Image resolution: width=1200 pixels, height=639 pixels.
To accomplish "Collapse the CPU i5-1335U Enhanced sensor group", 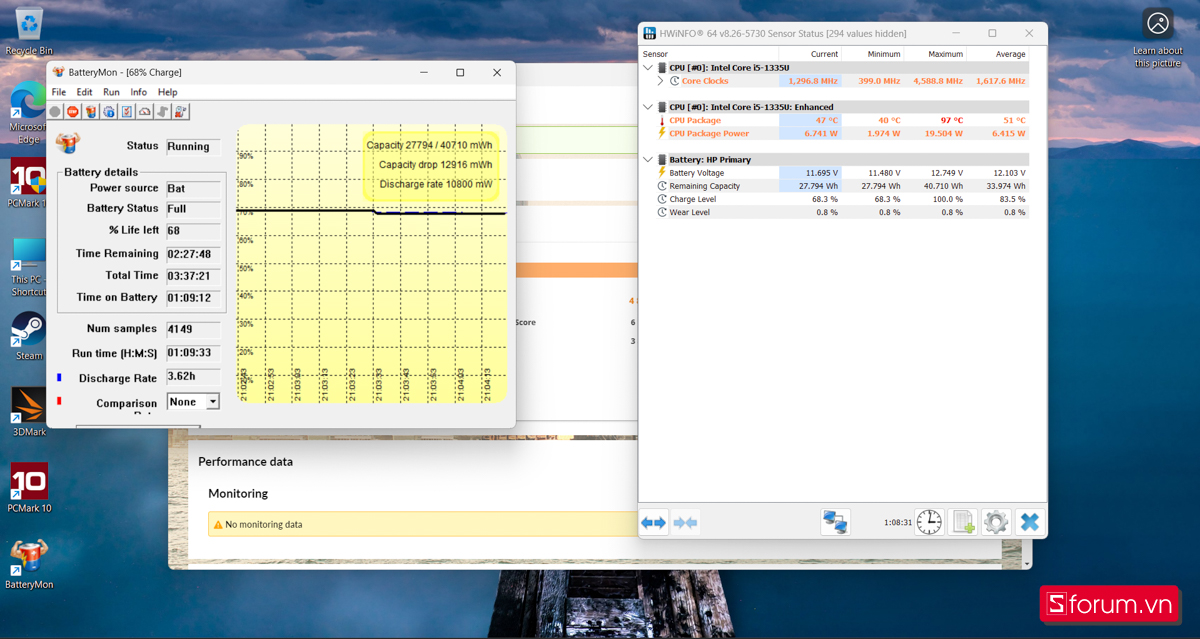I will (648, 107).
